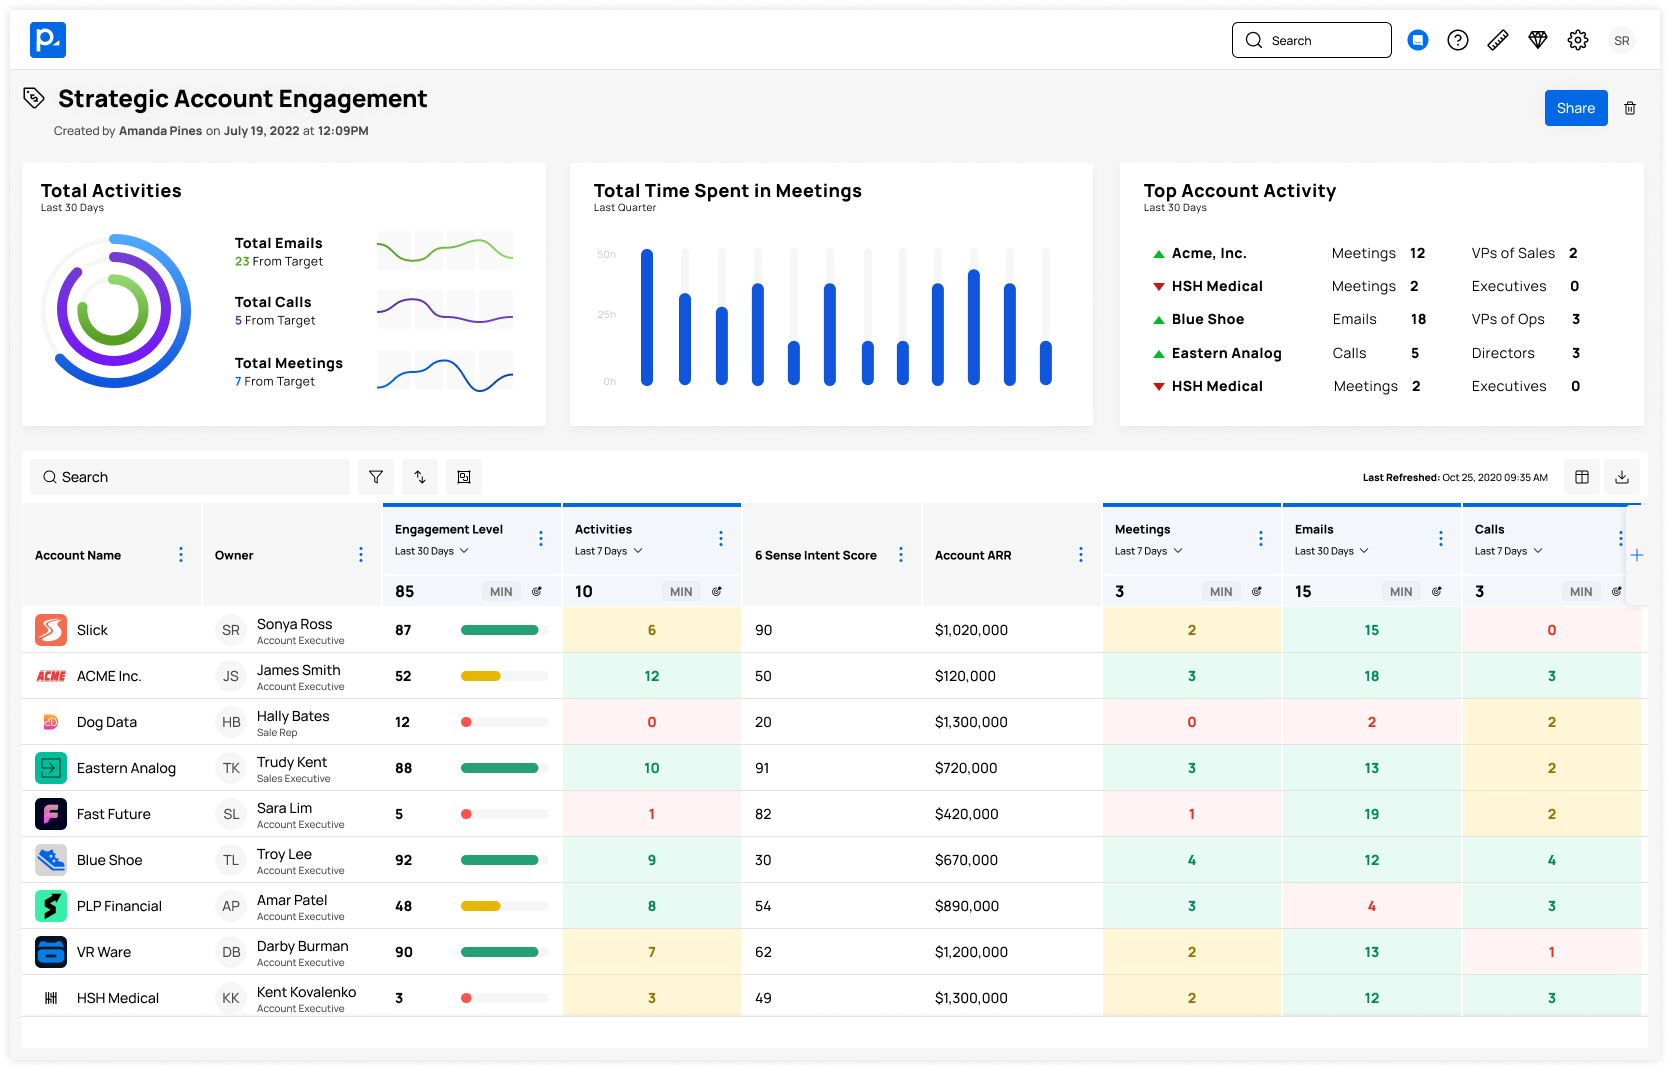
Task: Open the People.ai home logo
Action: (48, 40)
